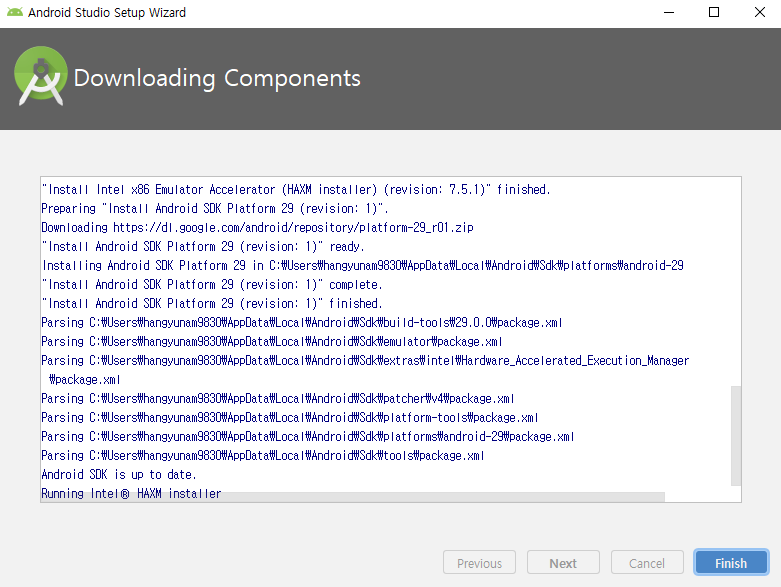Screen dimensions: 781x587
Task: Click the line 'Running Intel® HAXM installer'
Action: (x=131, y=493)
